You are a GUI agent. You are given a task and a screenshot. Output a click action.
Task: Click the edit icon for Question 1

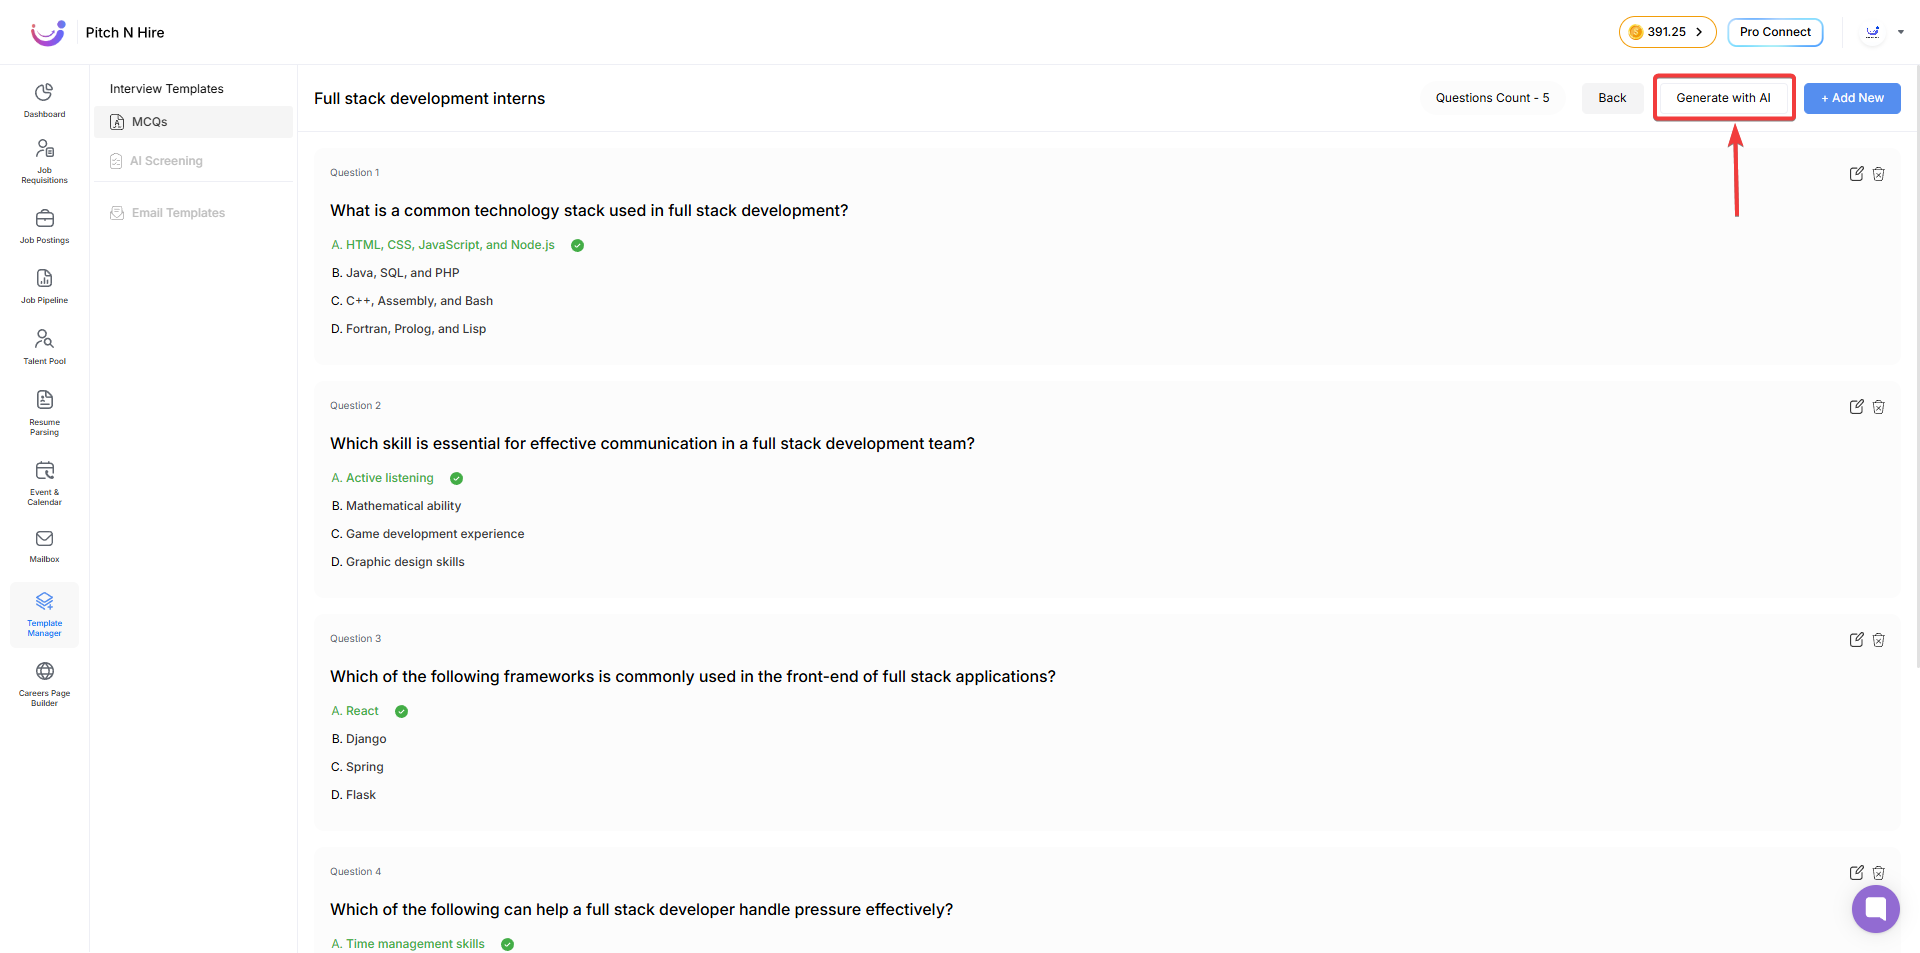coord(1856,174)
